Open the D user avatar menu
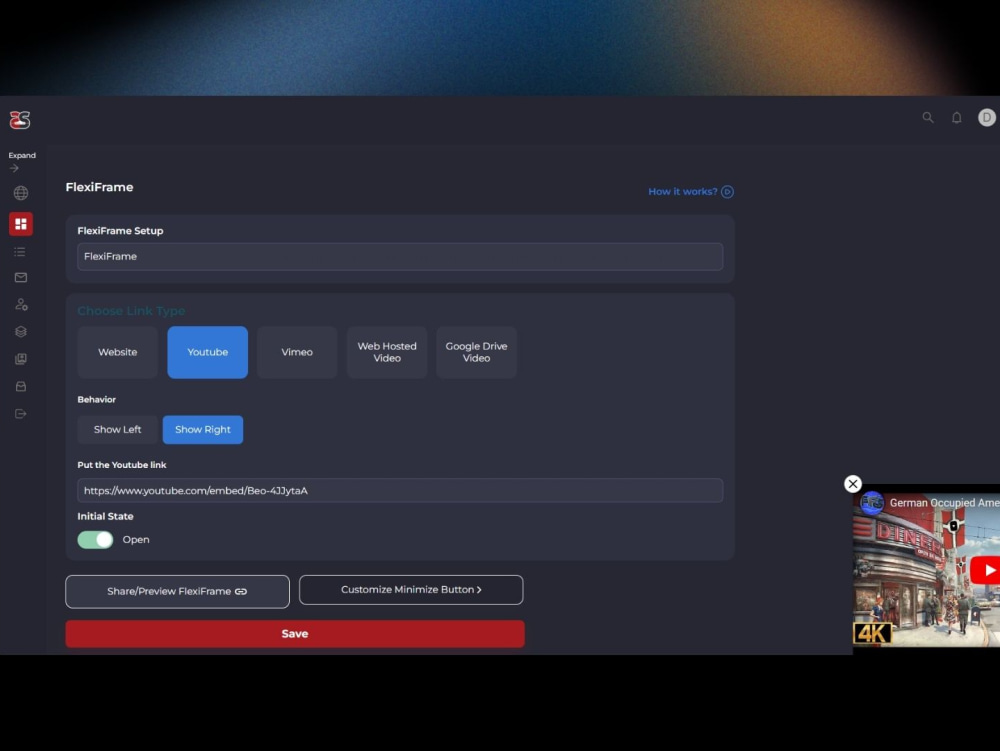This screenshot has height=751, width=1000. pos(987,117)
